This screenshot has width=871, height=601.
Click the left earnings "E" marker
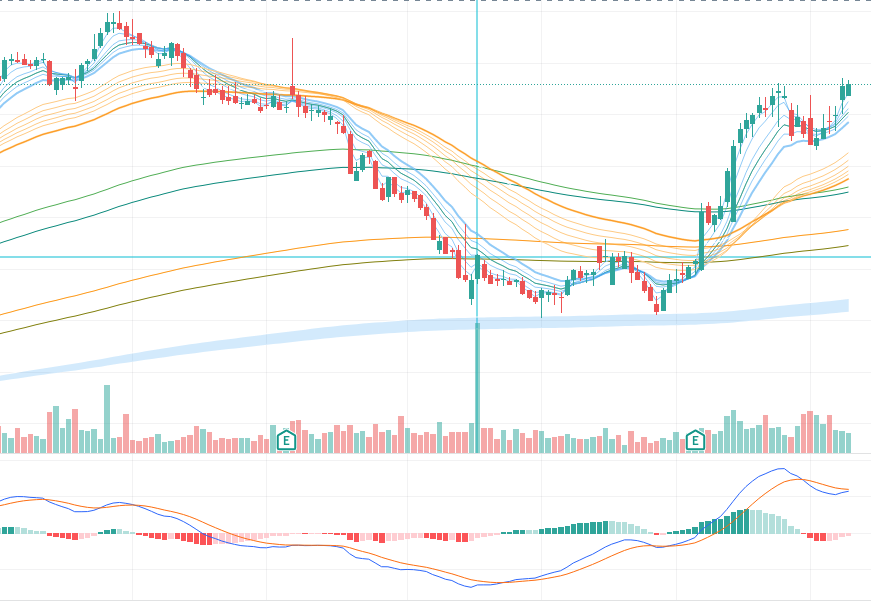coord(286,439)
